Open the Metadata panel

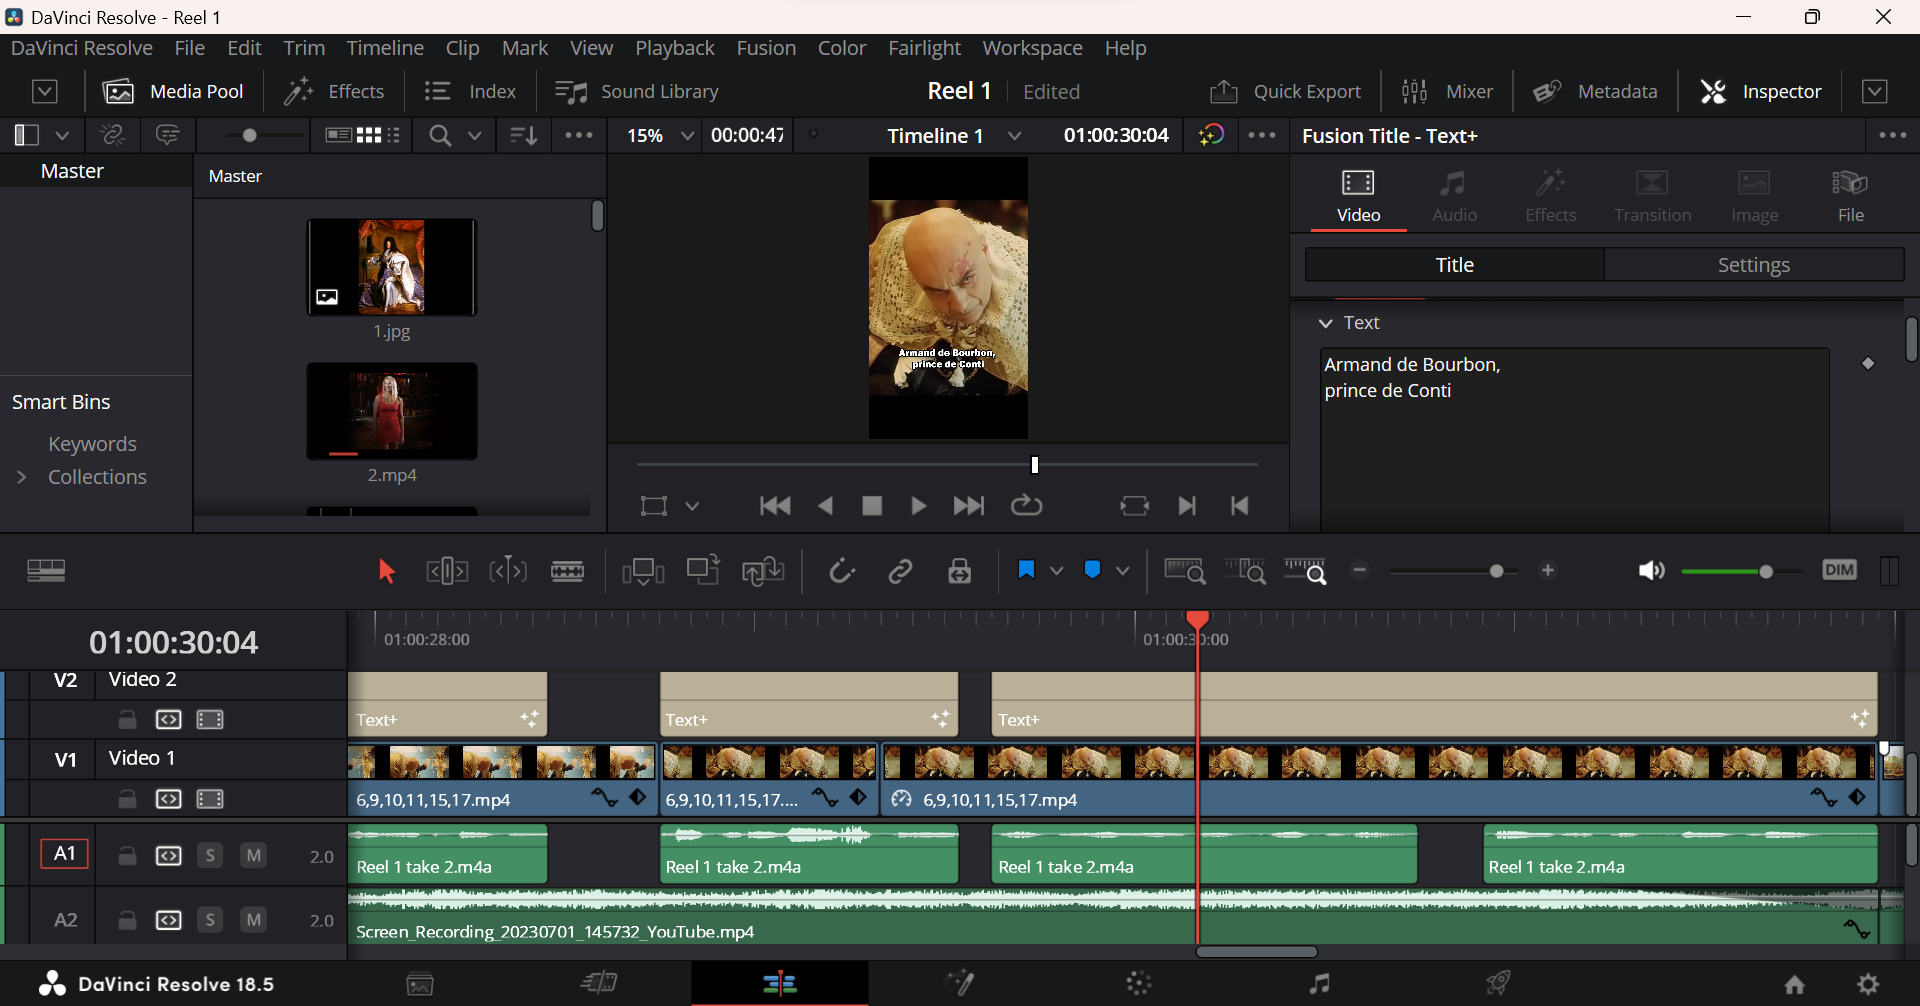(x=1595, y=91)
